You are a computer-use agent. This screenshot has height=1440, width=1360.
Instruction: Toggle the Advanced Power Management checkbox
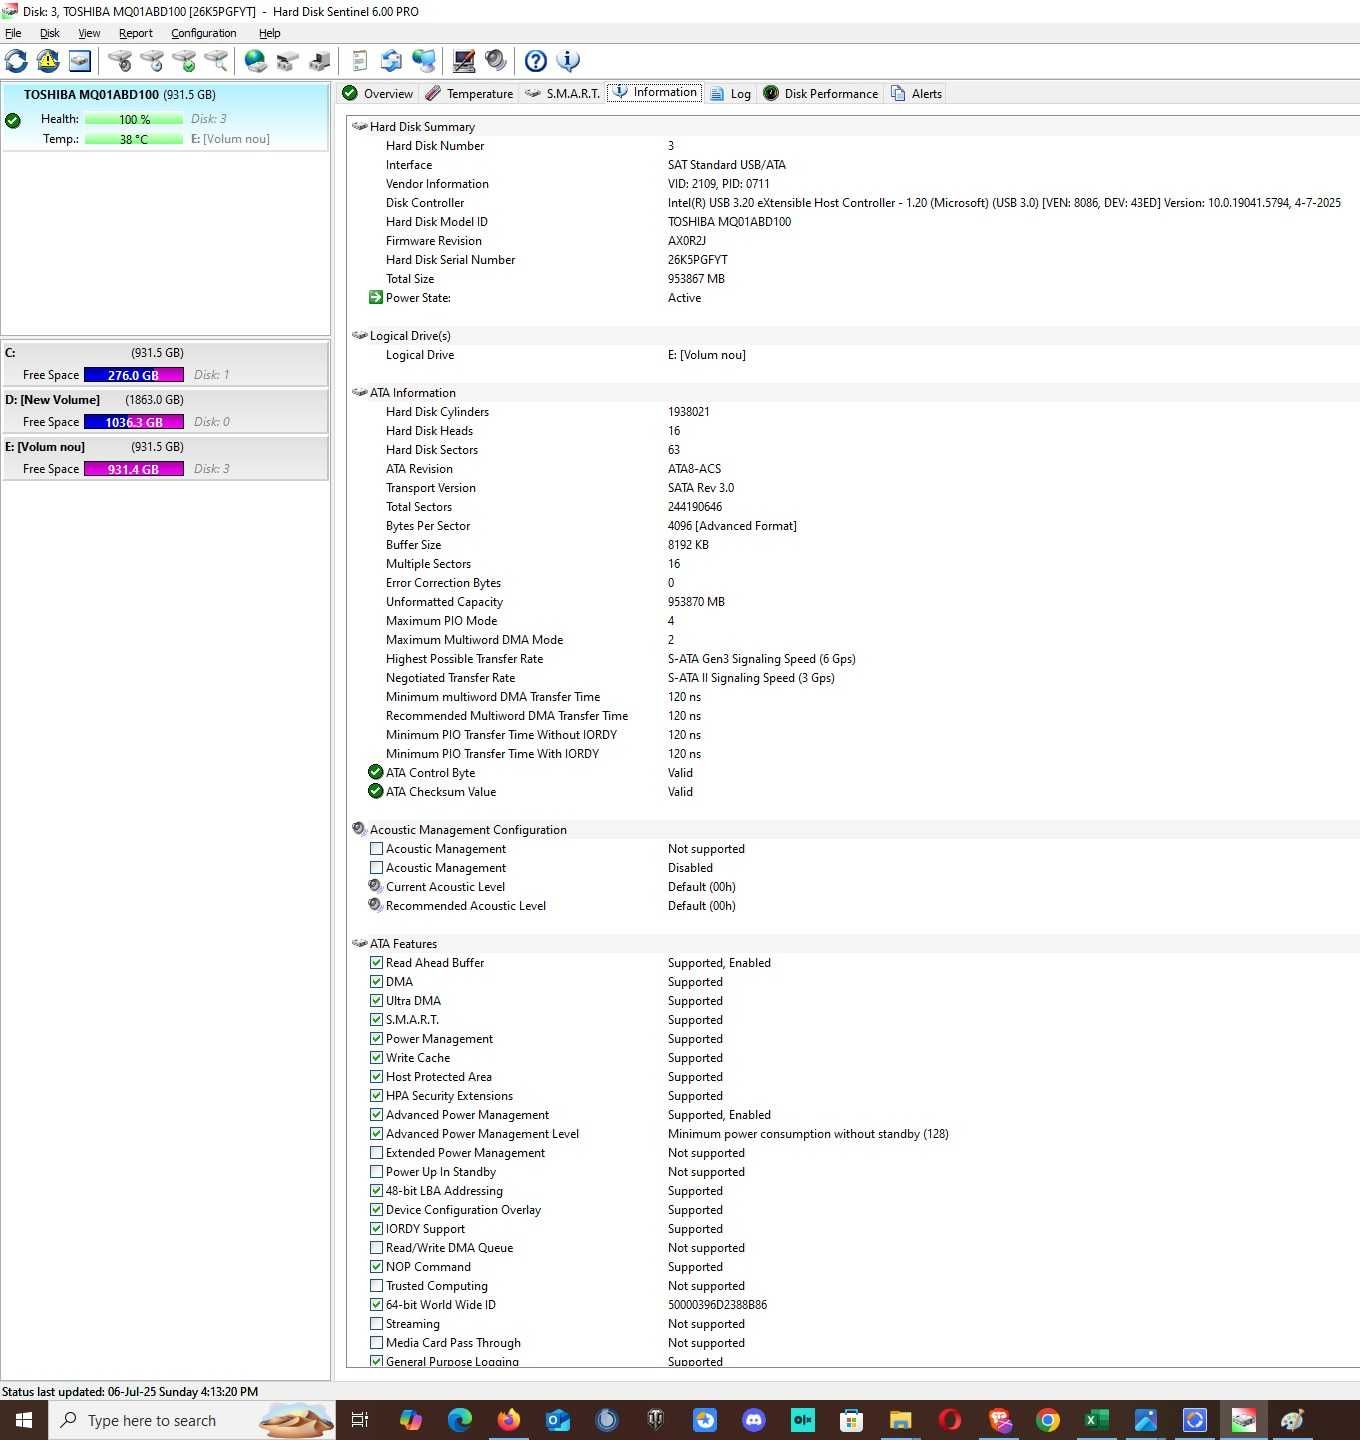click(376, 1115)
